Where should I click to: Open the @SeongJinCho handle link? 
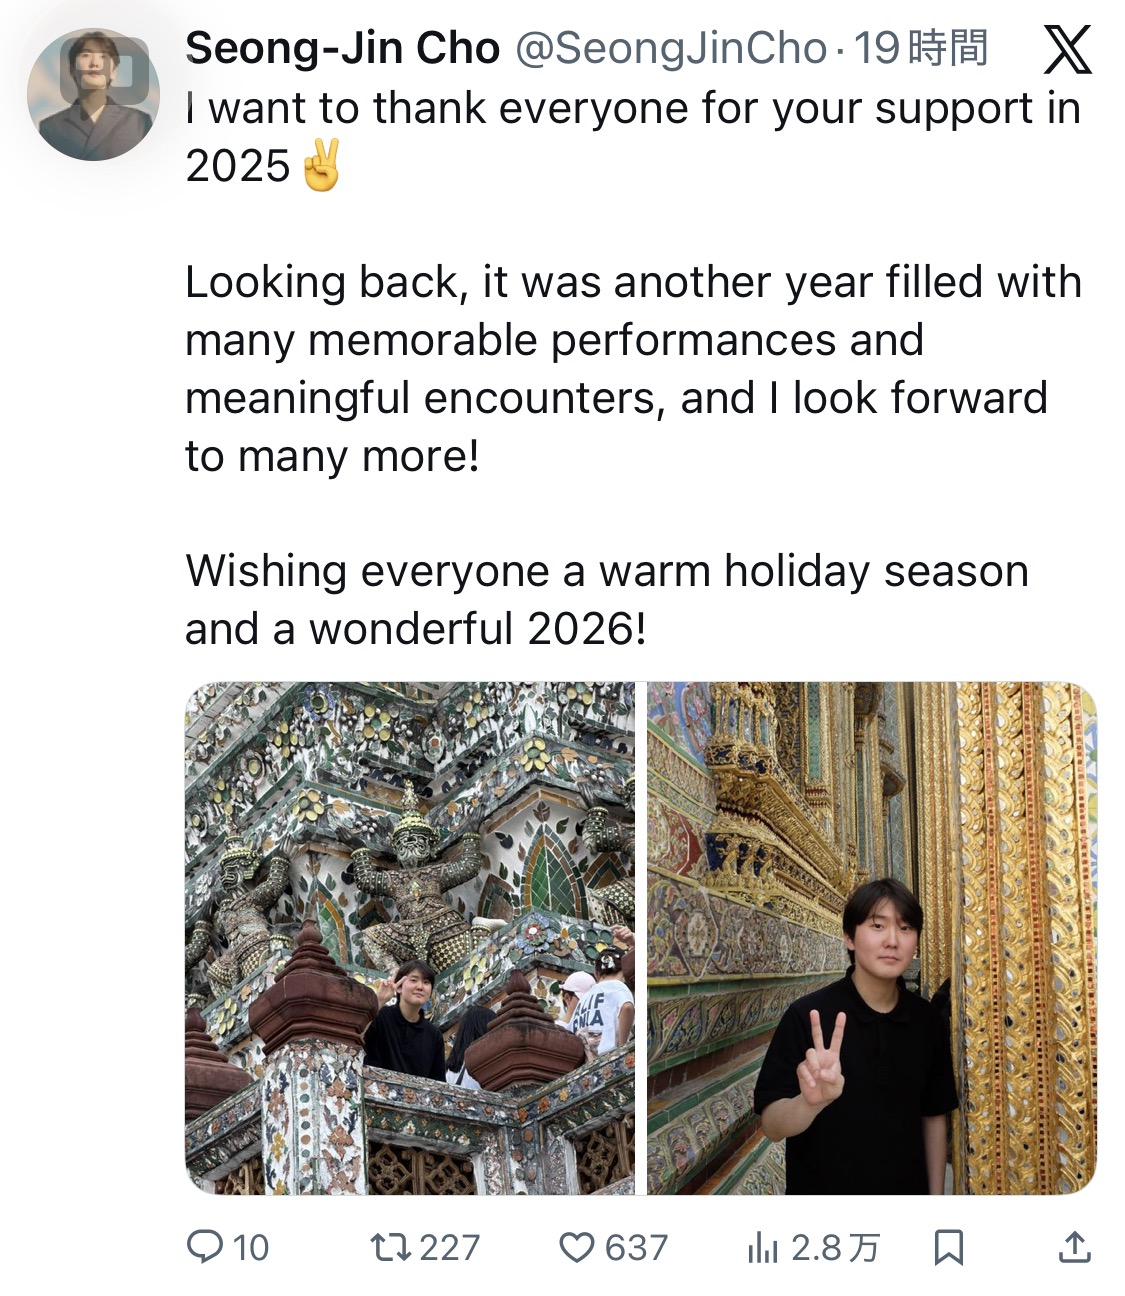(670, 48)
